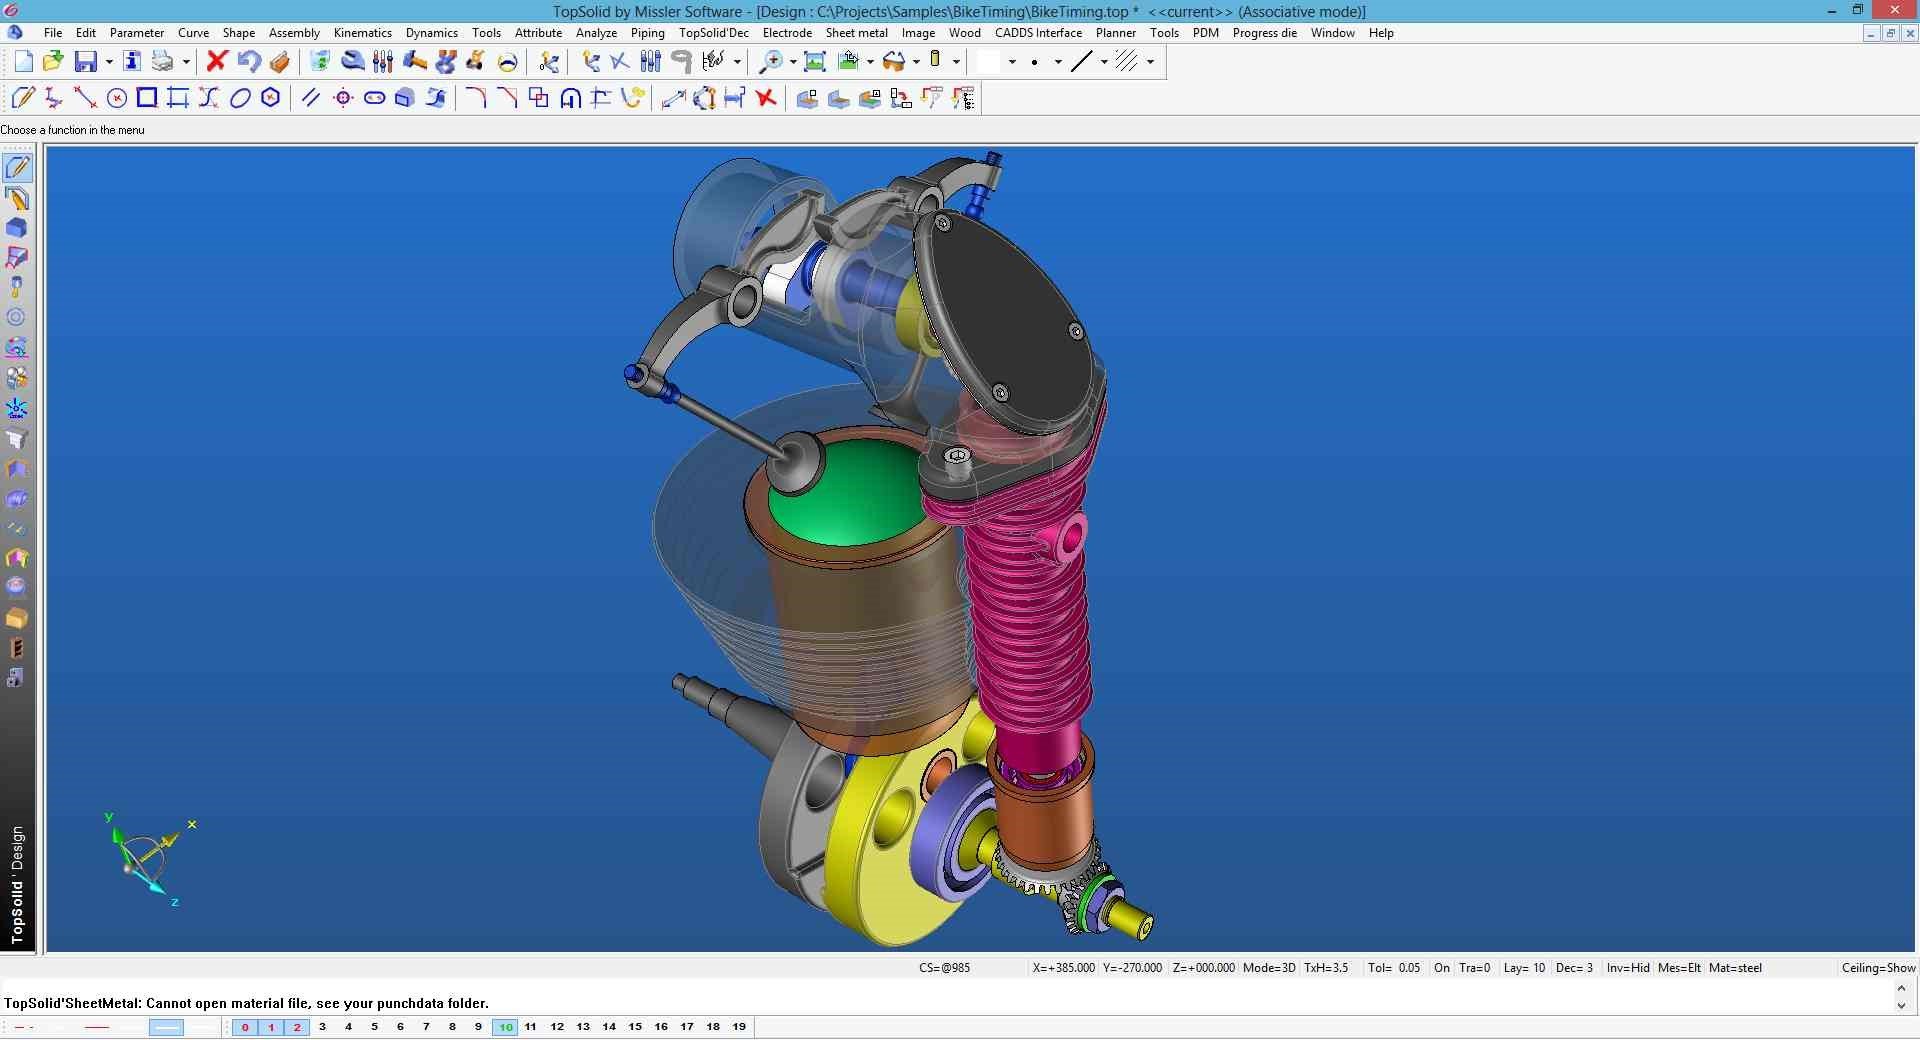Click the current color swatch in toolbar
This screenshot has height=1040, width=1920.
(989, 62)
